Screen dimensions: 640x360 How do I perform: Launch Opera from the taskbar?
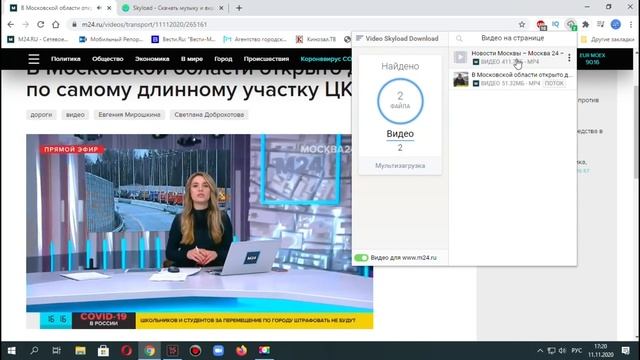pyautogui.click(x=127, y=351)
